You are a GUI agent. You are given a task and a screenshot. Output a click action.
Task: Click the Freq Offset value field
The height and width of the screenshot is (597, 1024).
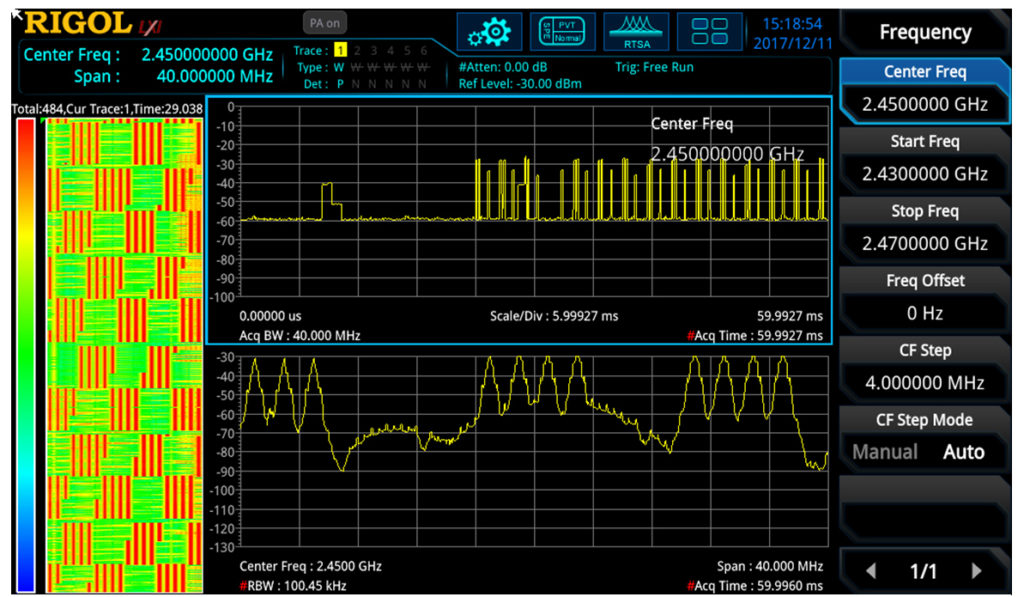coord(923,312)
